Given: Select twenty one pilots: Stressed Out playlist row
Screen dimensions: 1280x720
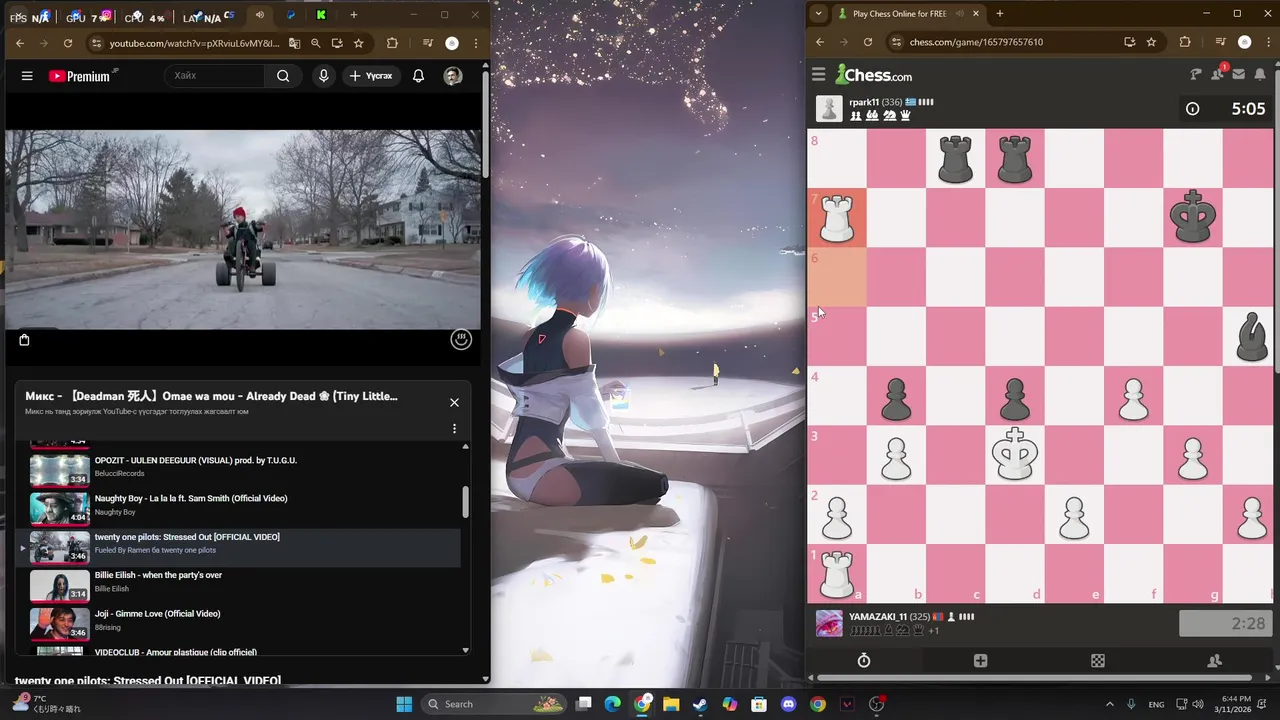Looking at the screenshot, I should (x=240, y=547).
